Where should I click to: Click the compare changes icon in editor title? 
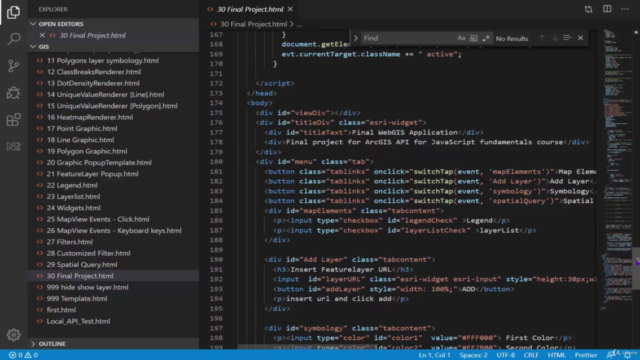click(588, 9)
